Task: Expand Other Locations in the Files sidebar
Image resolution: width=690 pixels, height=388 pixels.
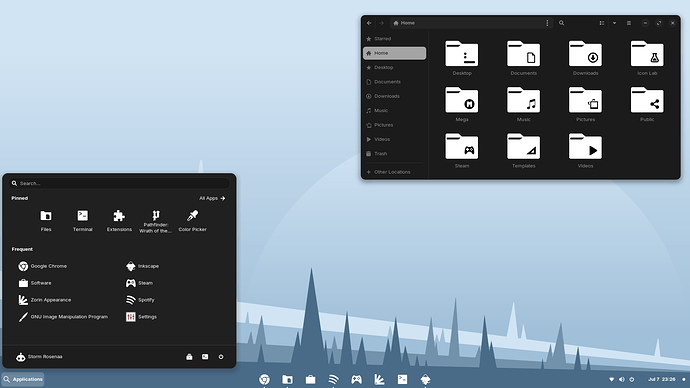Action: point(394,172)
